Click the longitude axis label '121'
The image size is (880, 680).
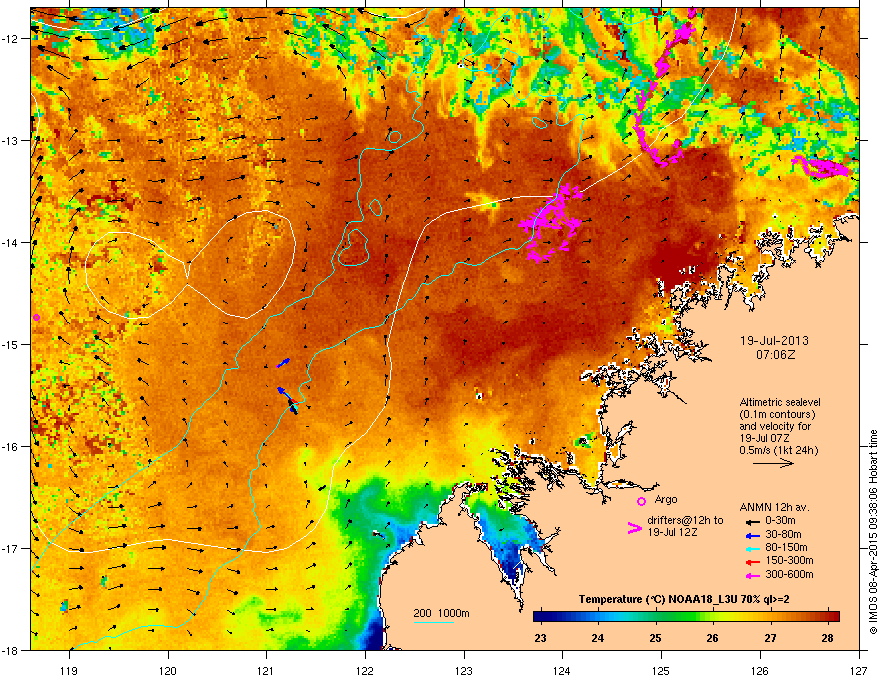point(267,670)
